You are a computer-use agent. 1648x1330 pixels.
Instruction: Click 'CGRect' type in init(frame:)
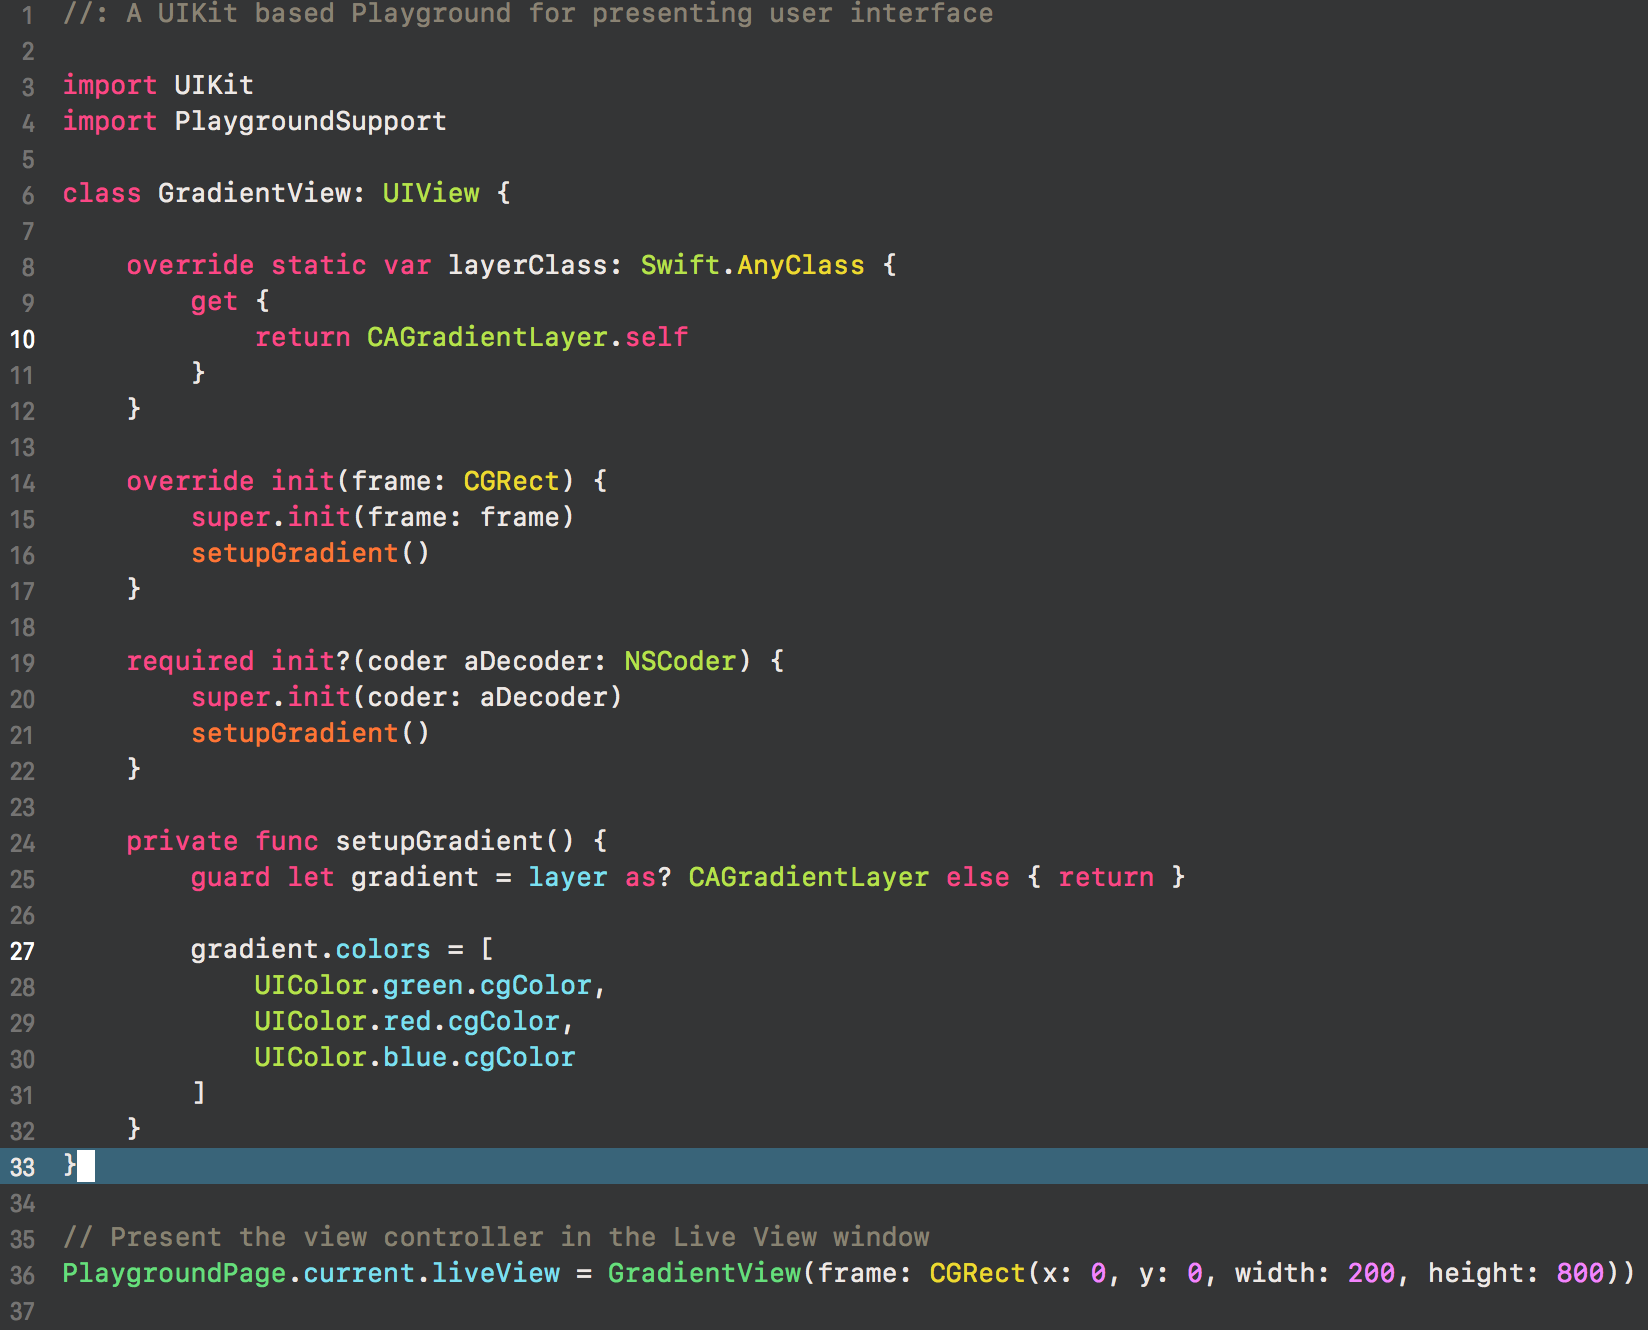[511, 481]
